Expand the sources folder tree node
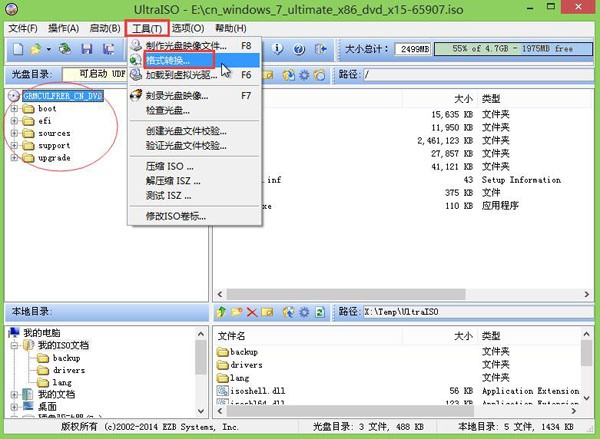 (x=14, y=133)
